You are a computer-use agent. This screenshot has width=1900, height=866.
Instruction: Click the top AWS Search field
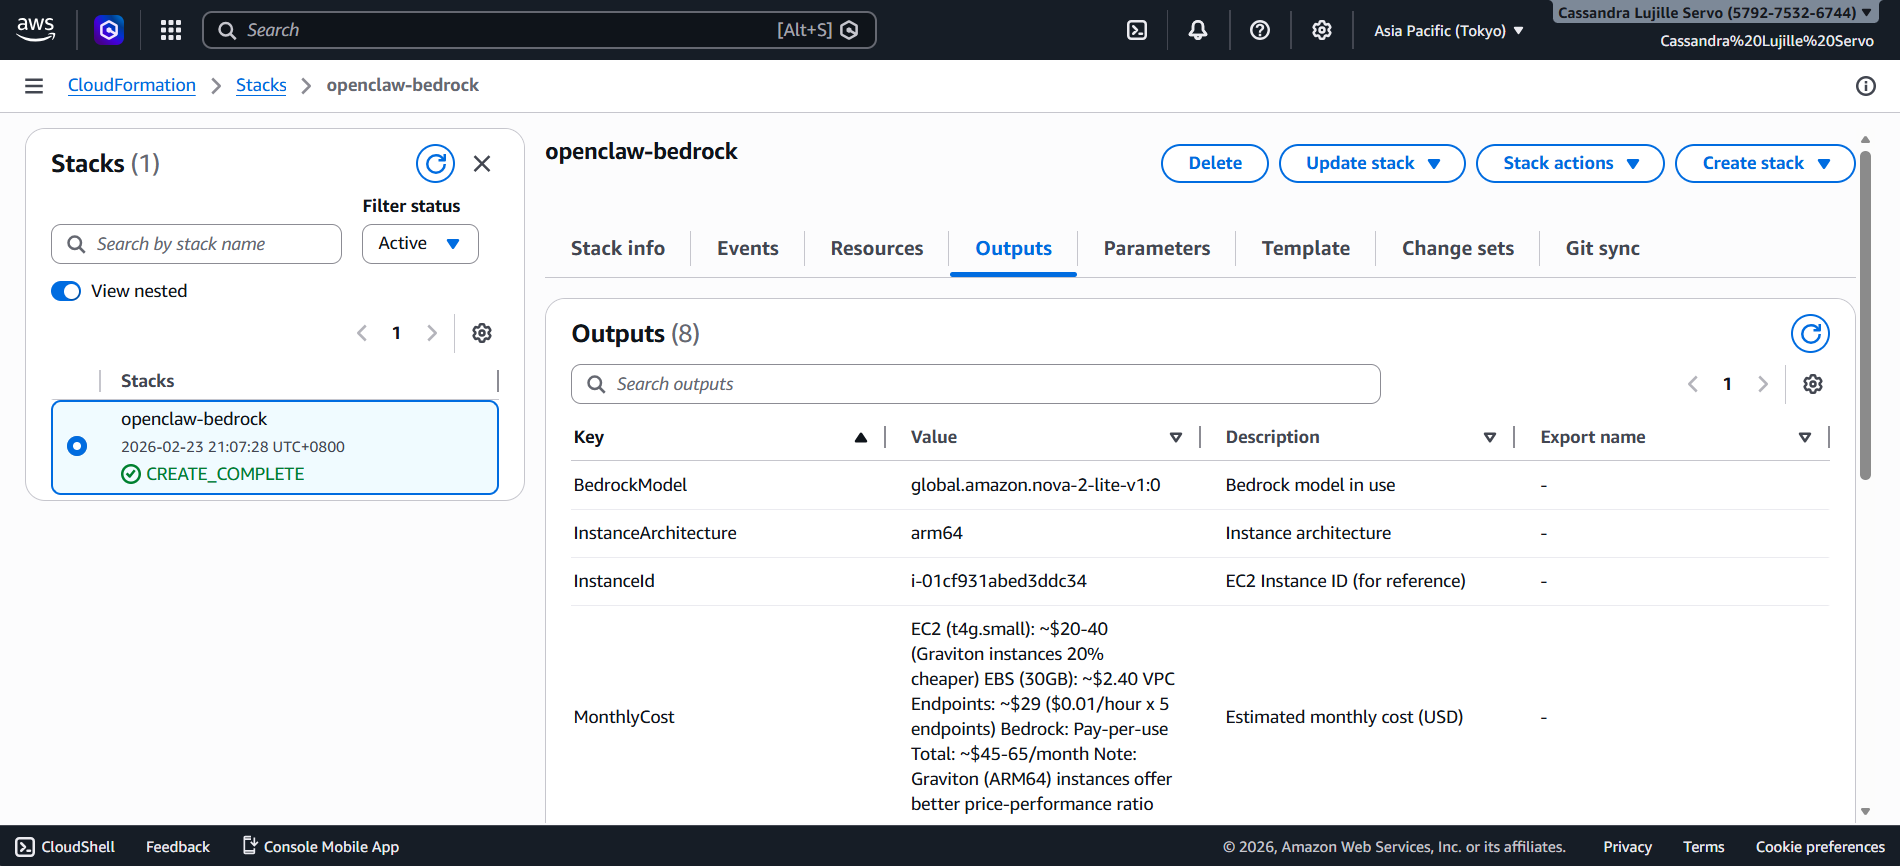pos(539,30)
